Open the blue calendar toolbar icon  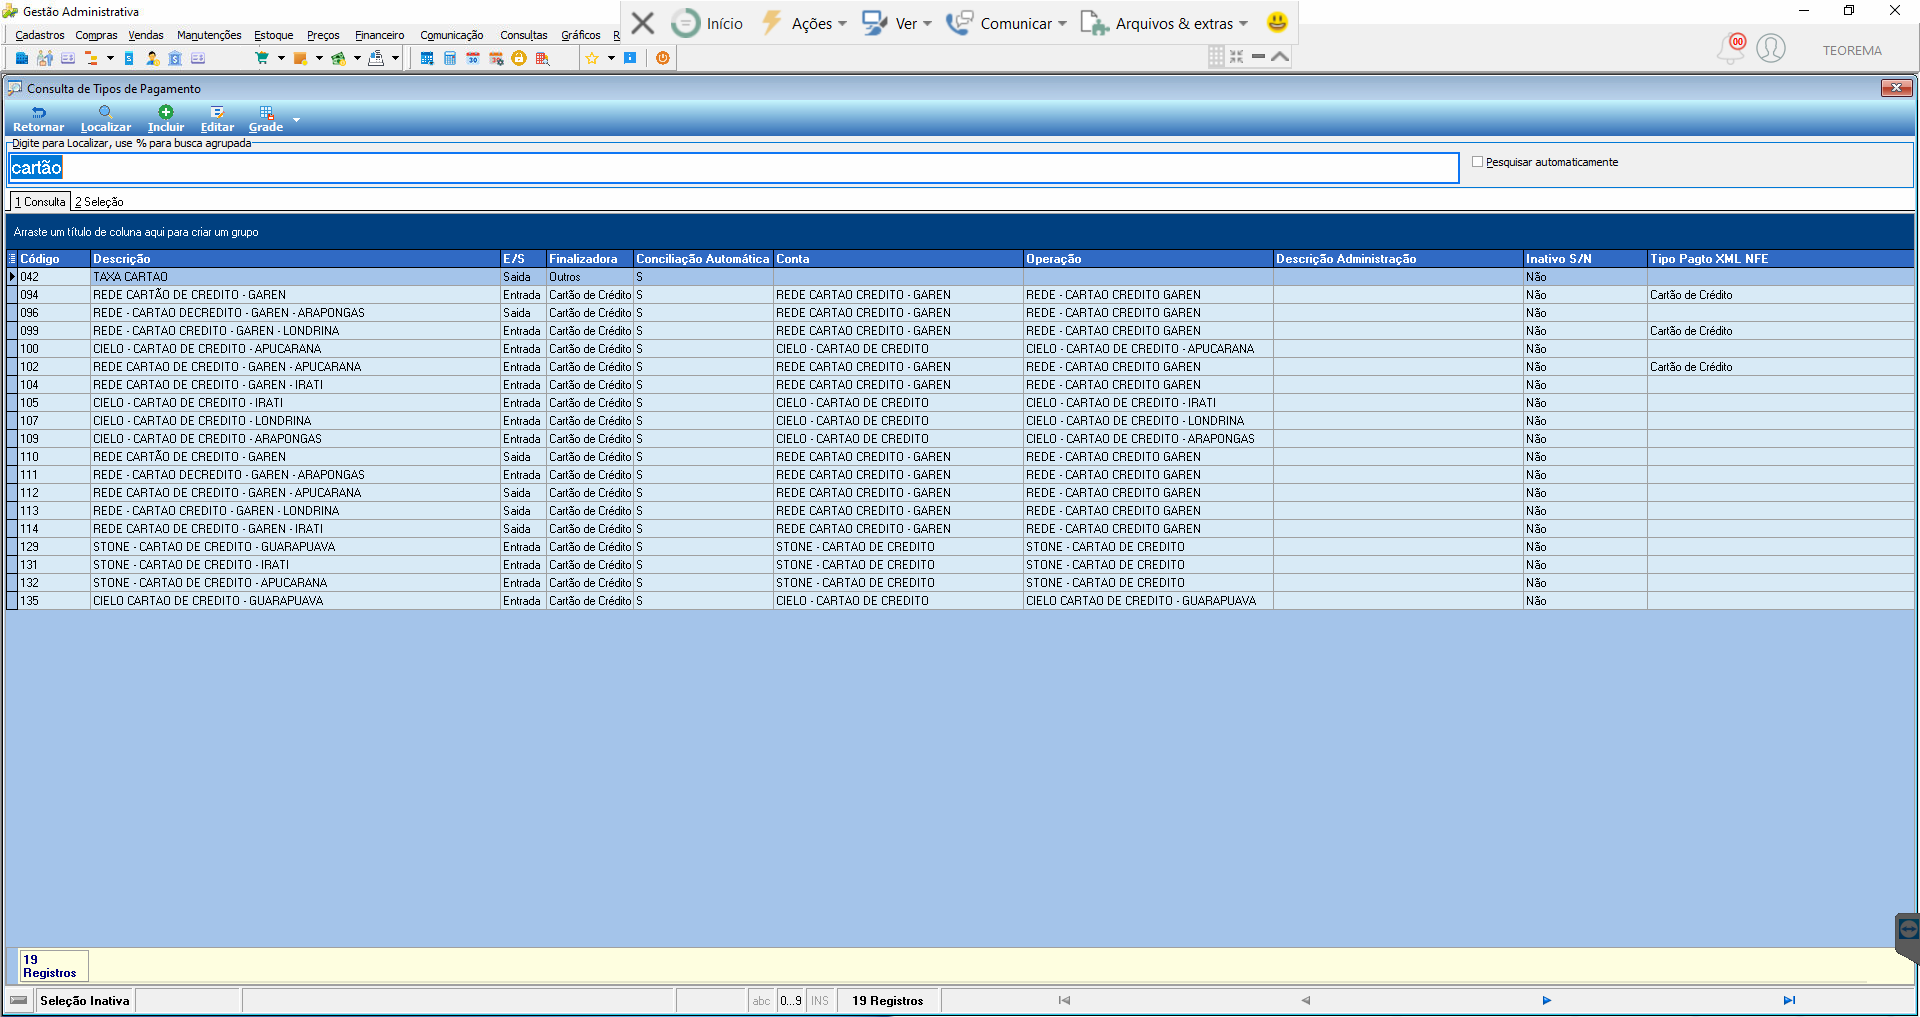pyautogui.click(x=427, y=58)
